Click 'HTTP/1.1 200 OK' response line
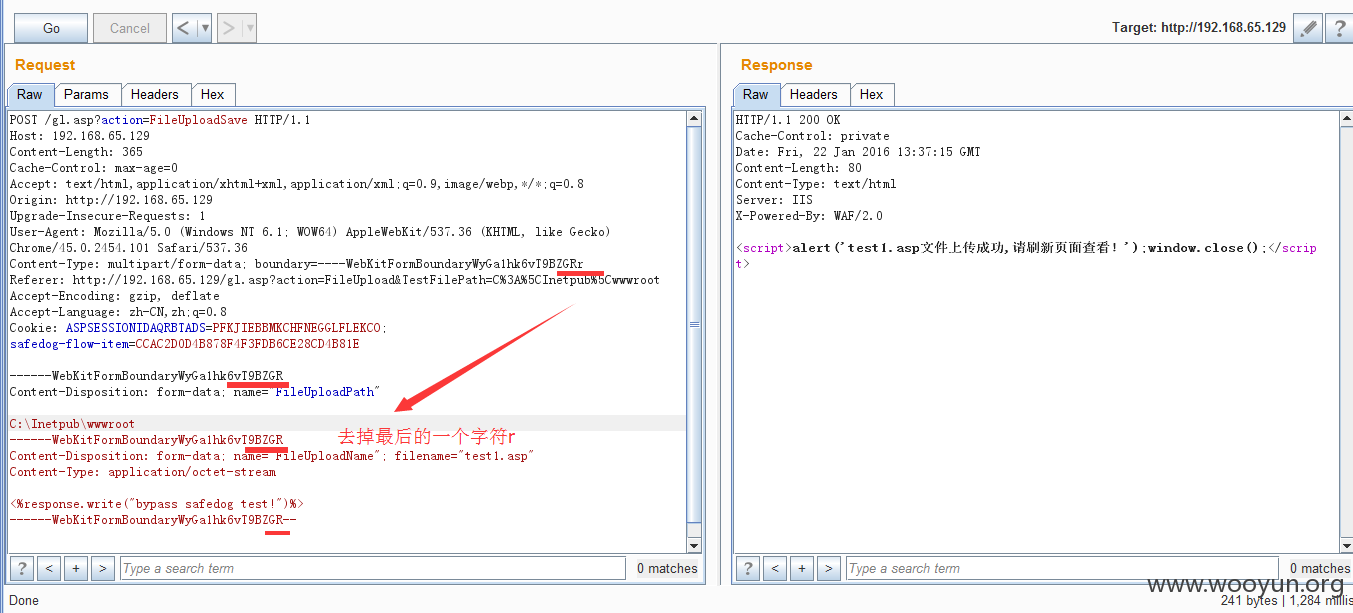 [x=787, y=120]
